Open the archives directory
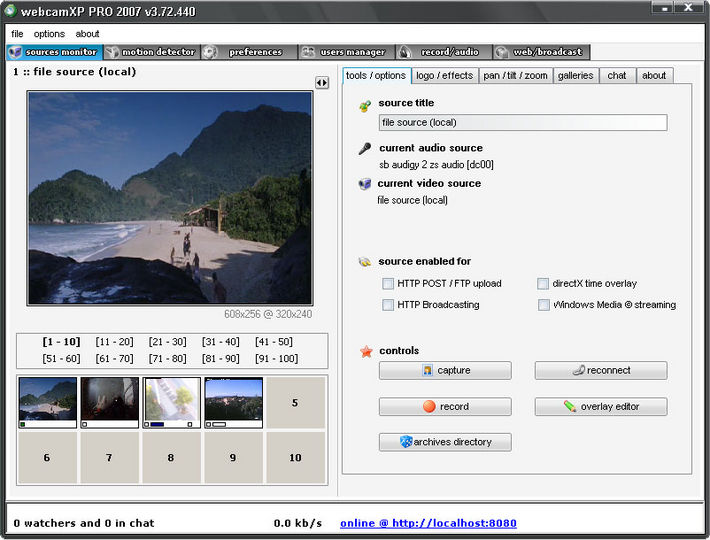The height and width of the screenshot is (540, 710). coord(445,442)
